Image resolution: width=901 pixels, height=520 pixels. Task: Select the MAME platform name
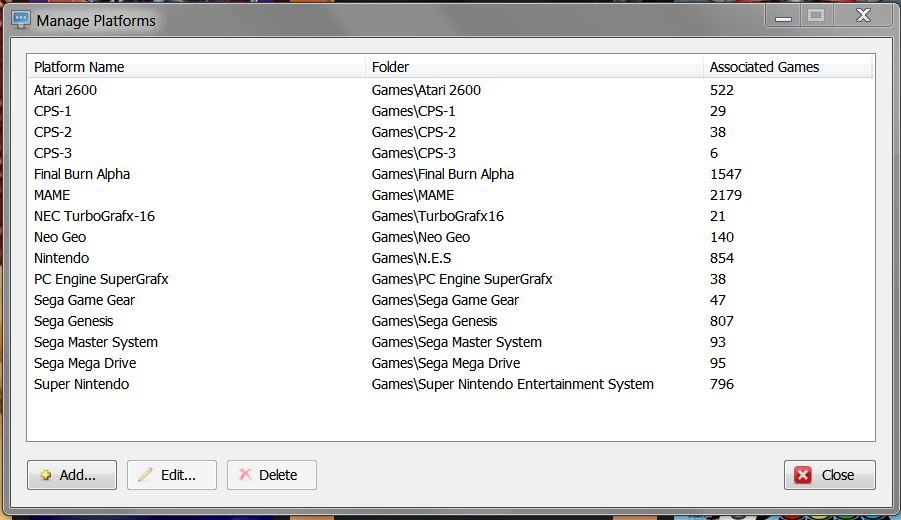point(52,195)
